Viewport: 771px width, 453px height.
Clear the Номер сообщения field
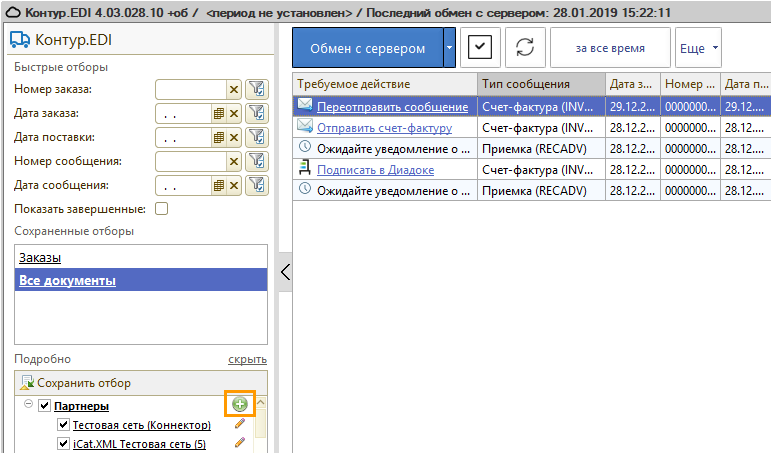tap(234, 161)
